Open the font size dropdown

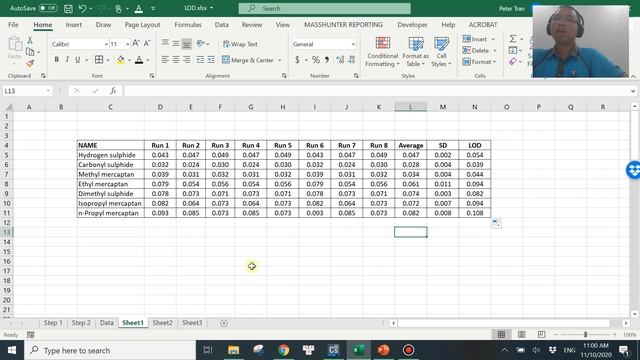point(127,44)
